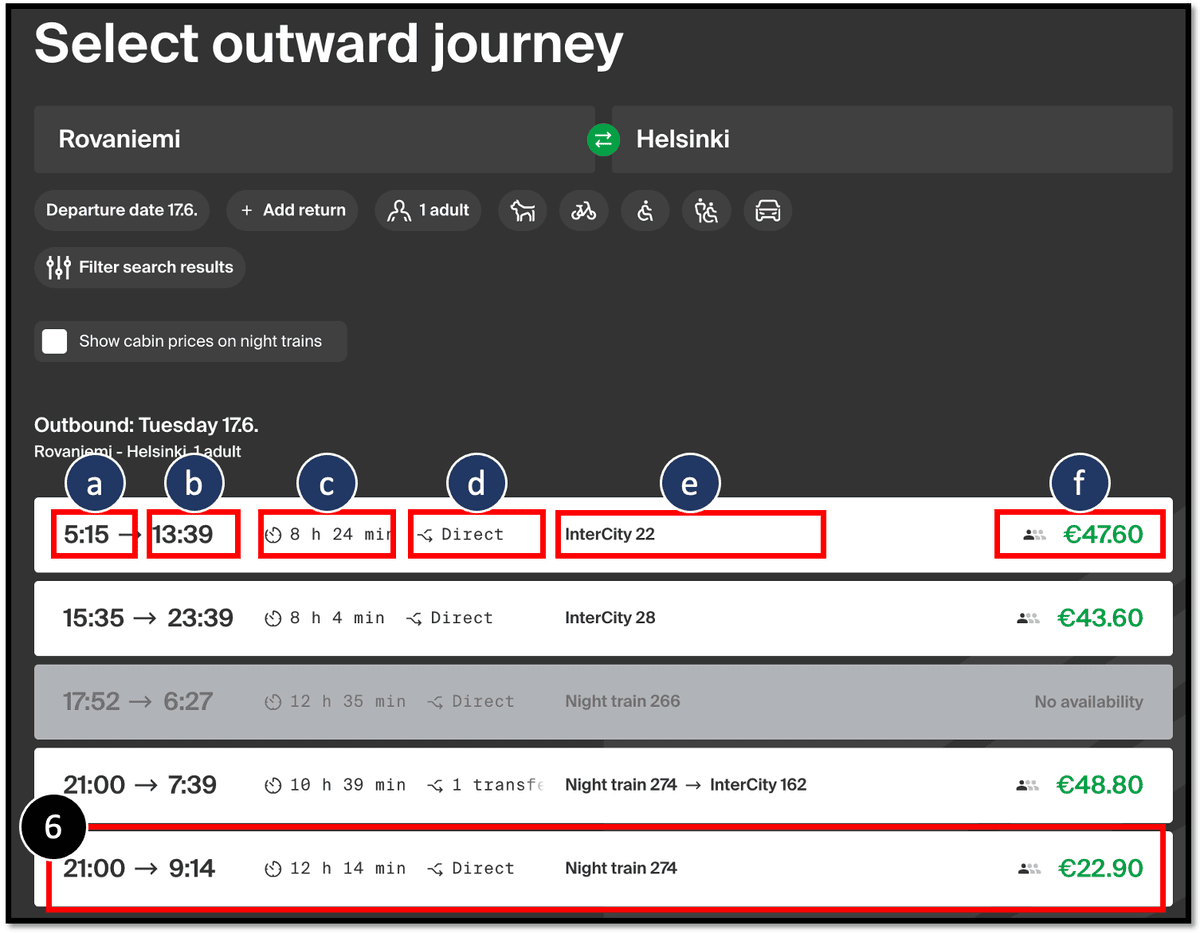The width and height of the screenshot is (1200, 934).
Task: Select wheelchair space option
Action: pyautogui.click(x=646, y=211)
